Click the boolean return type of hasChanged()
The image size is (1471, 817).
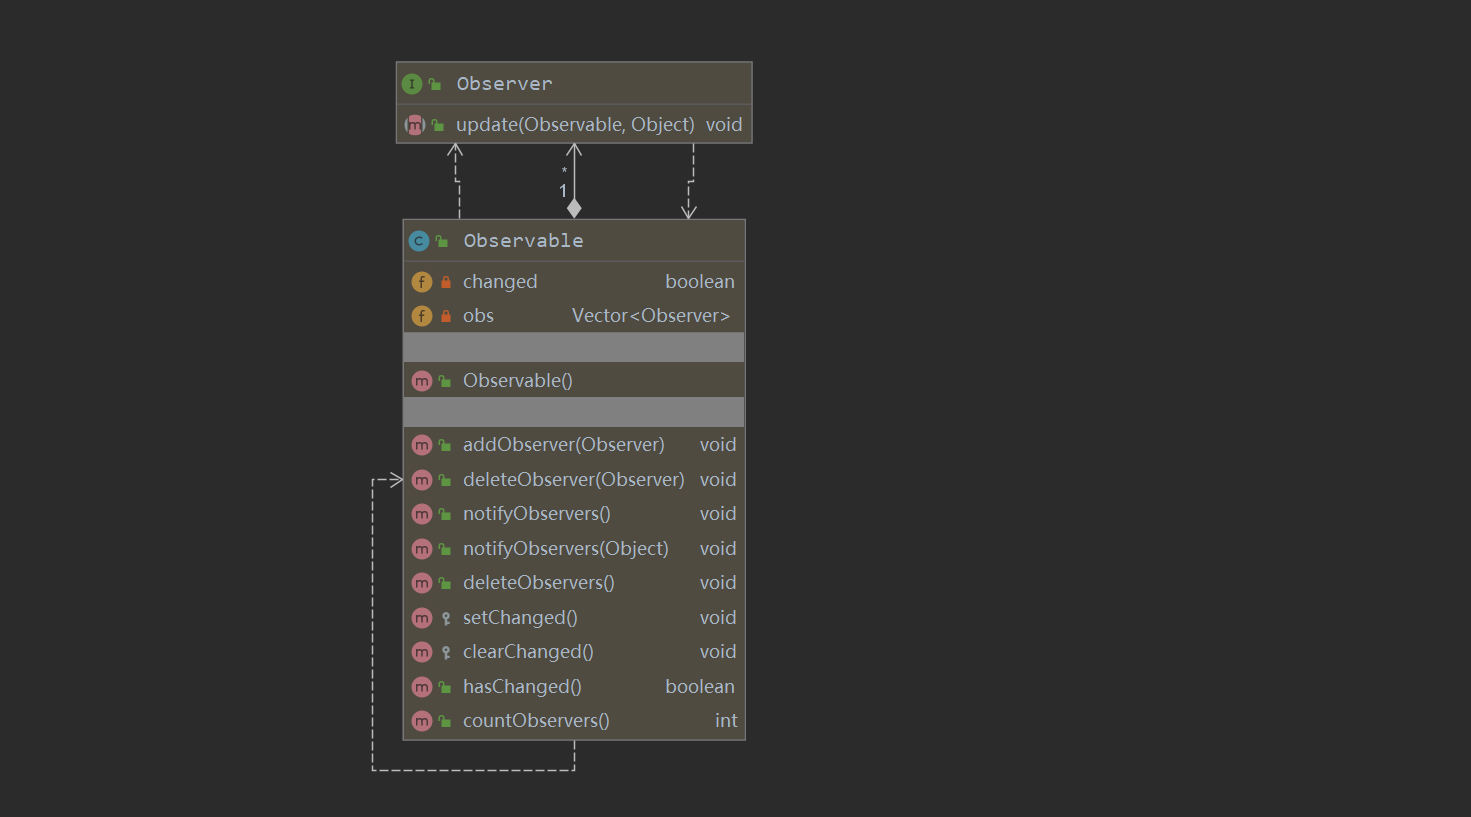tap(700, 687)
